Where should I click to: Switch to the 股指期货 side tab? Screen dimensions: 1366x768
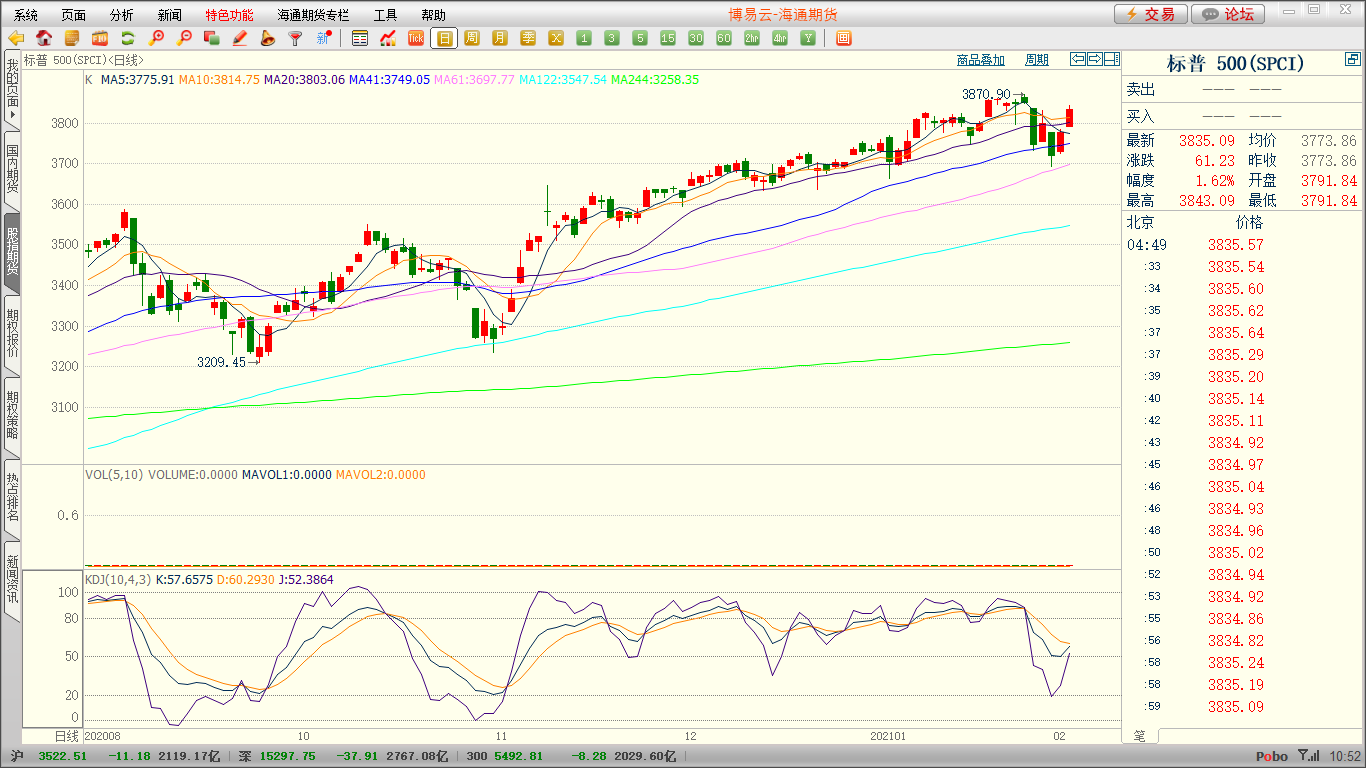click(x=12, y=251)
